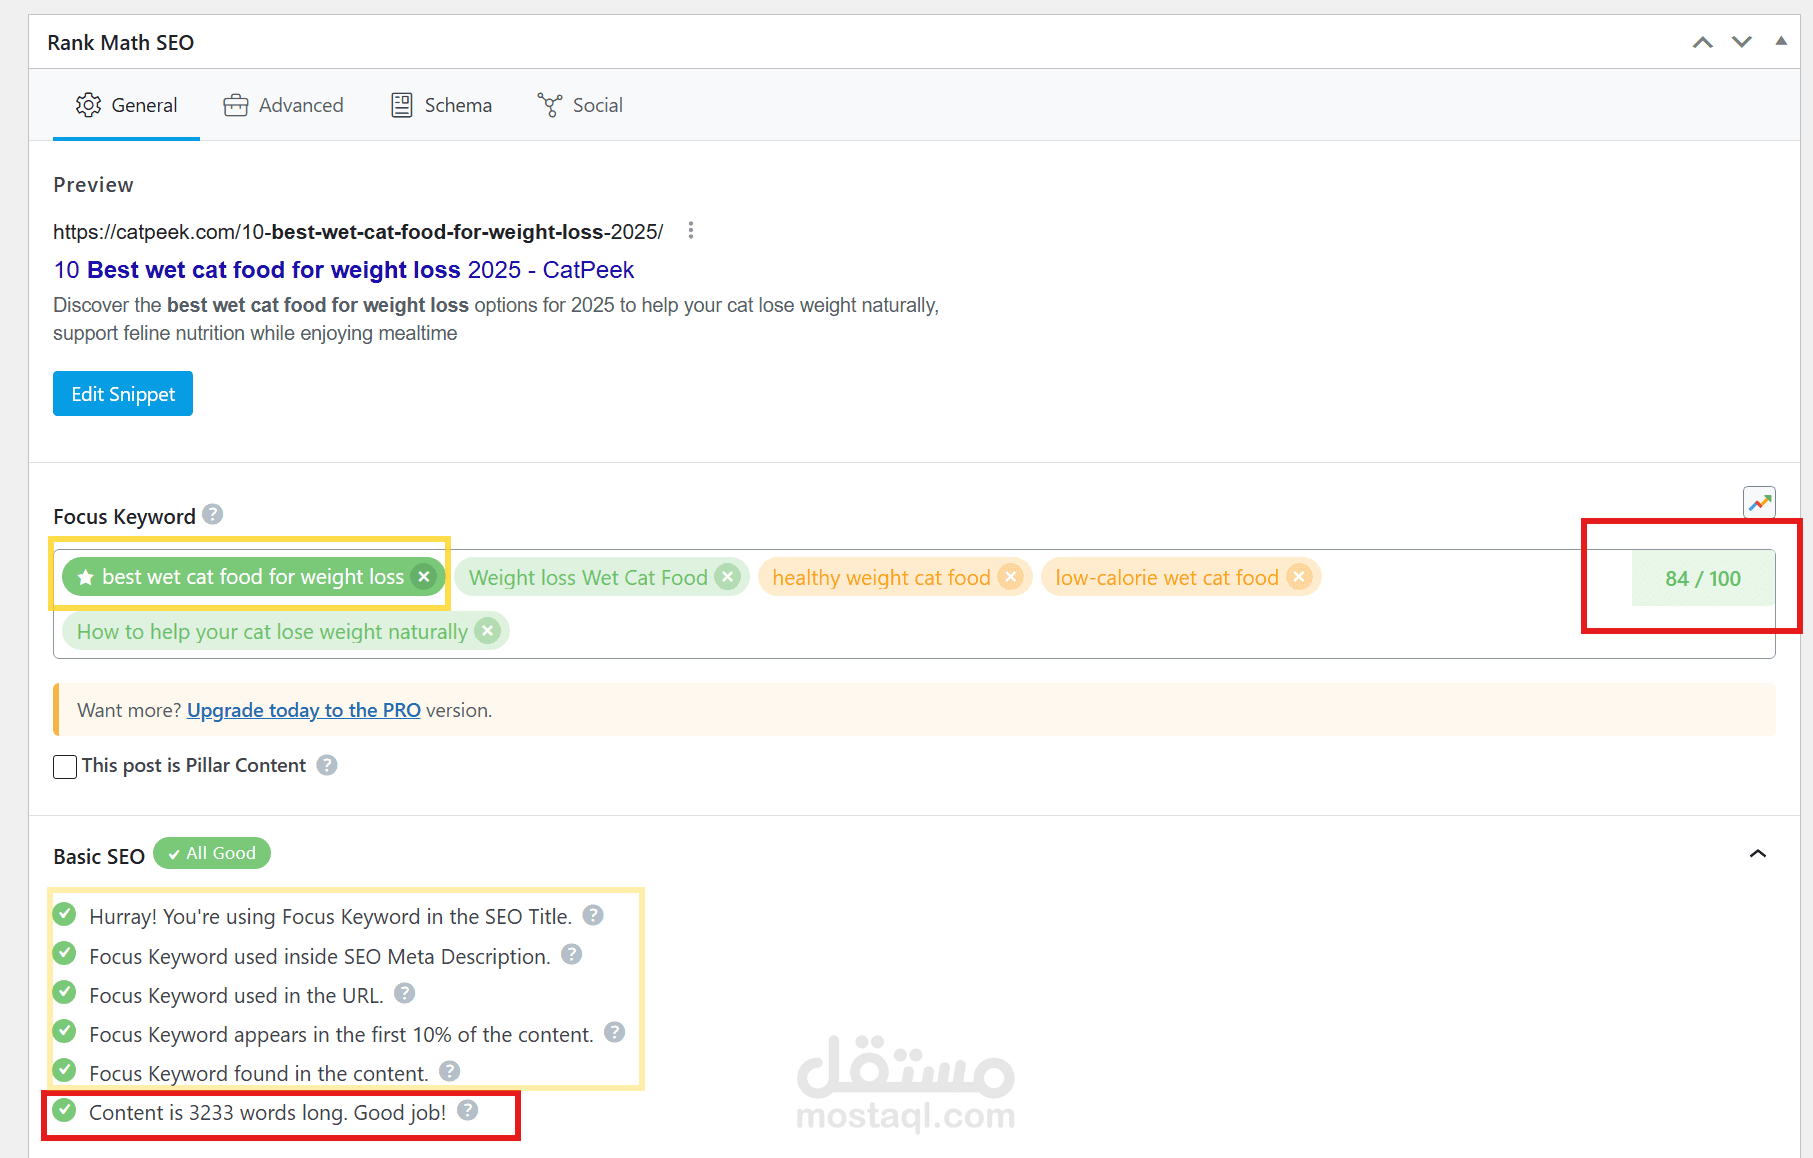Switch to the Social tab
1813x1158 pixels.
580,105
